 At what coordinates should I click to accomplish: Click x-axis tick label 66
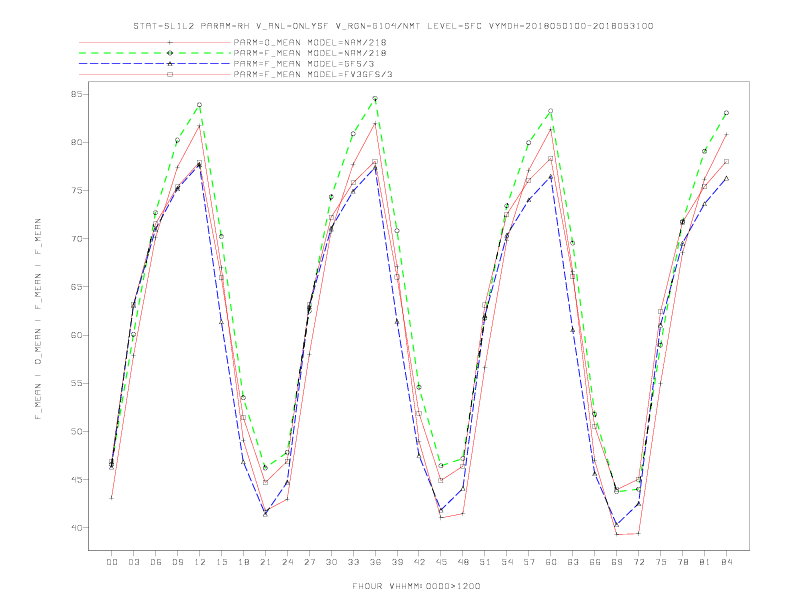click(x=595, y=562)
